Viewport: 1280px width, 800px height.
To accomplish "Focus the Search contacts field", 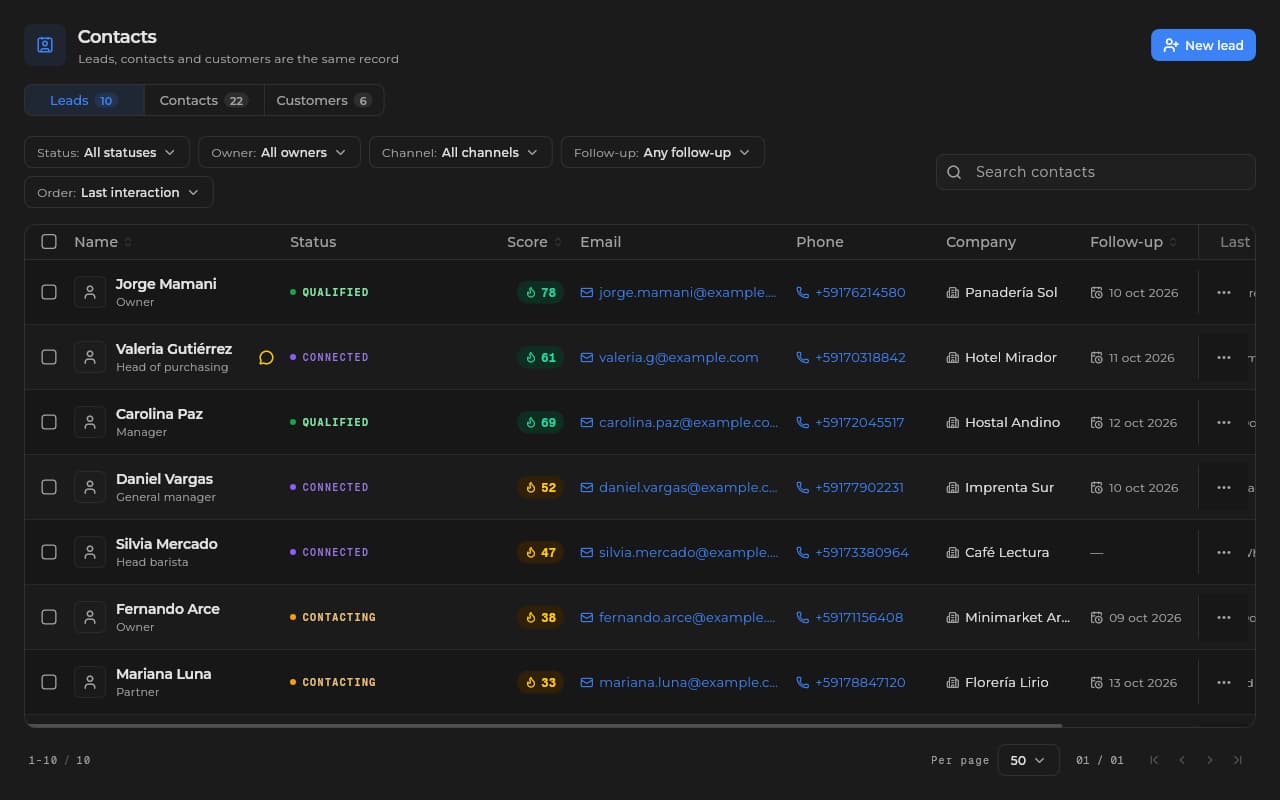I will pyautogui.click(x=1096, y=172).
